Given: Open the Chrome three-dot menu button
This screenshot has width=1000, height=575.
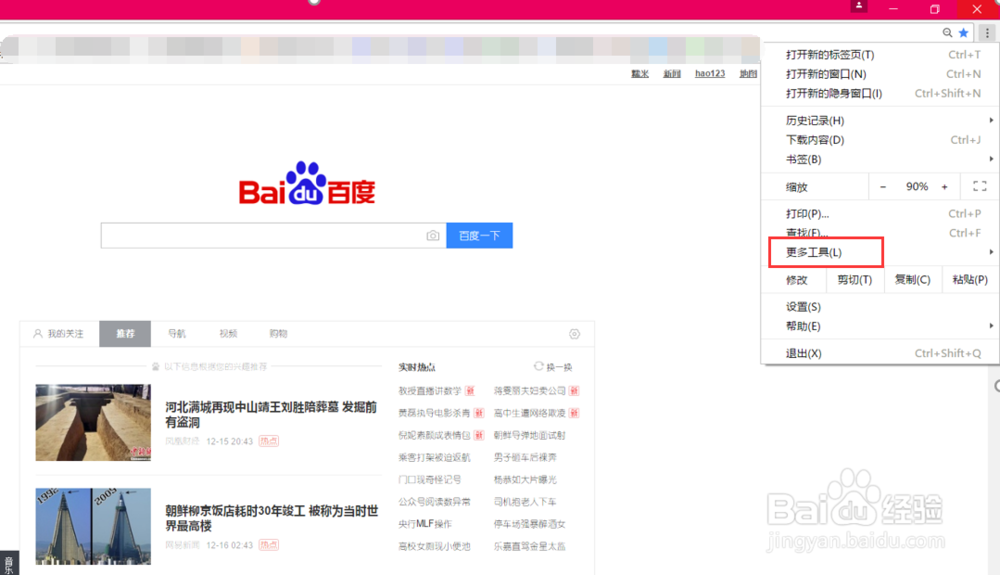Looking at the screenshot, I should coord(987,33).
